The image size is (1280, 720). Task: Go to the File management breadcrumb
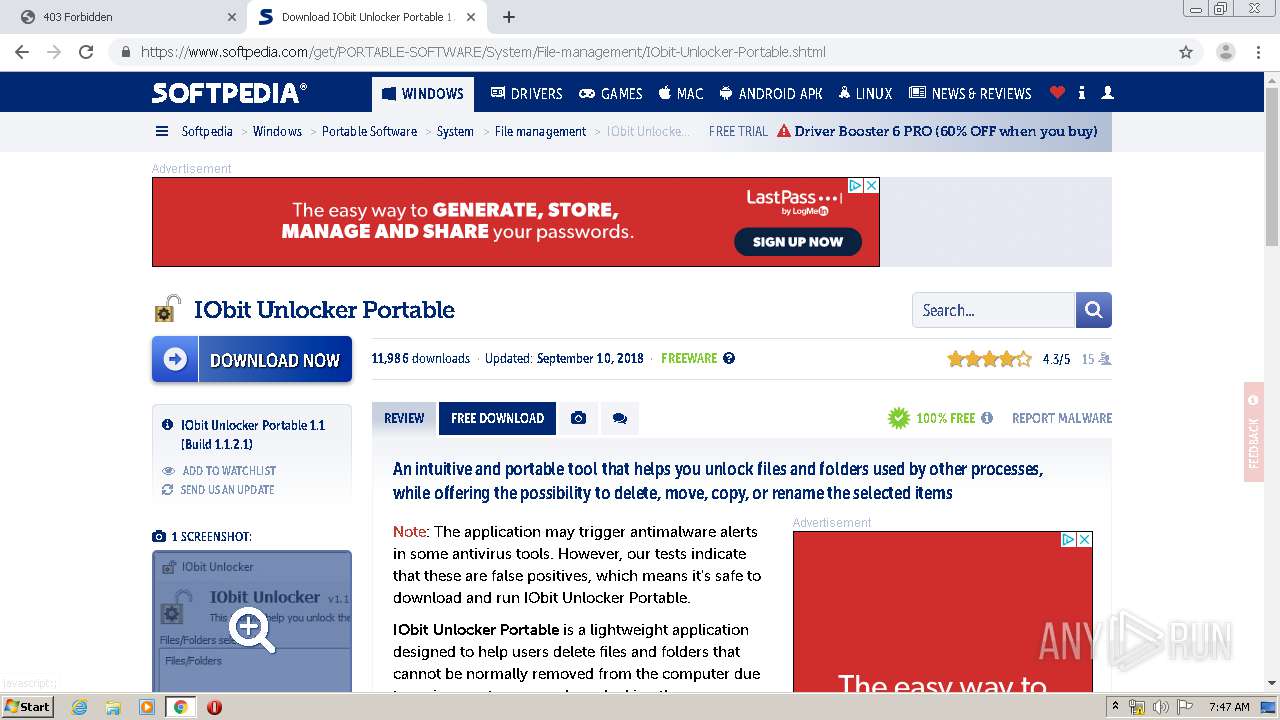[540, 131]
